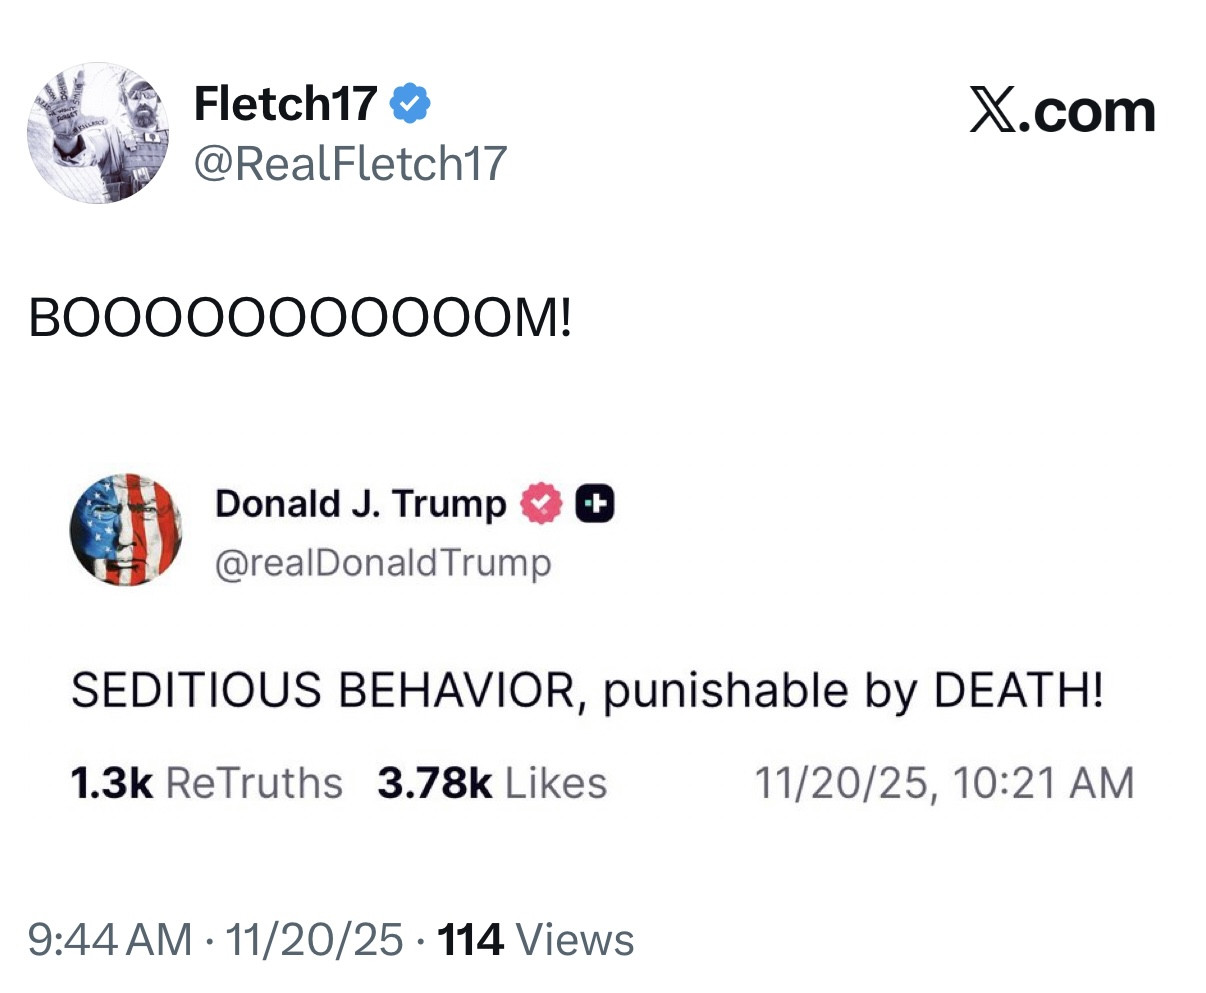Click the SEDITIOUS BEHAVIOR post text
The height and width of the screenshot is (993, 1206).
point(587,690)
